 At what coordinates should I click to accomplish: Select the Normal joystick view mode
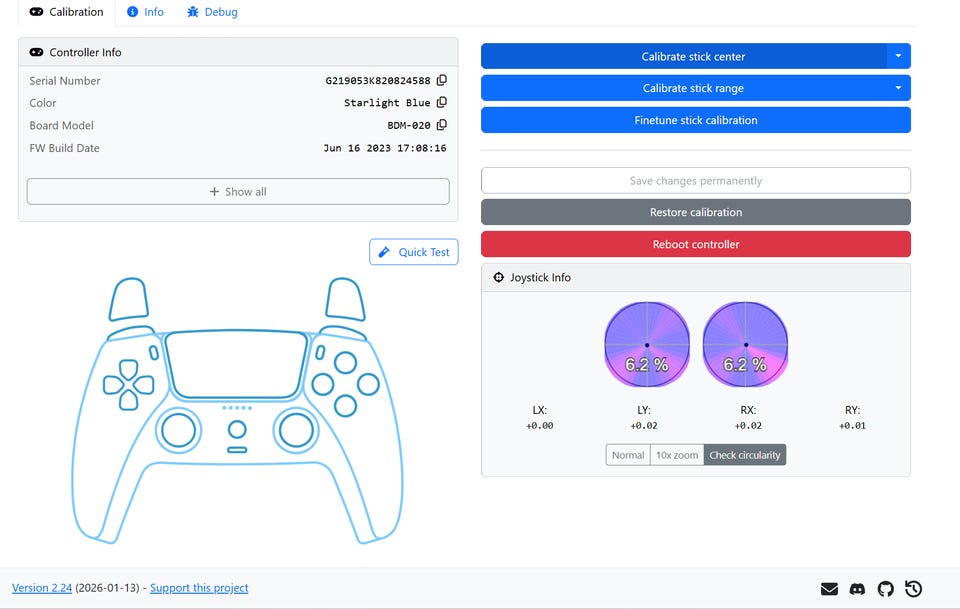(x=628, y=455)
